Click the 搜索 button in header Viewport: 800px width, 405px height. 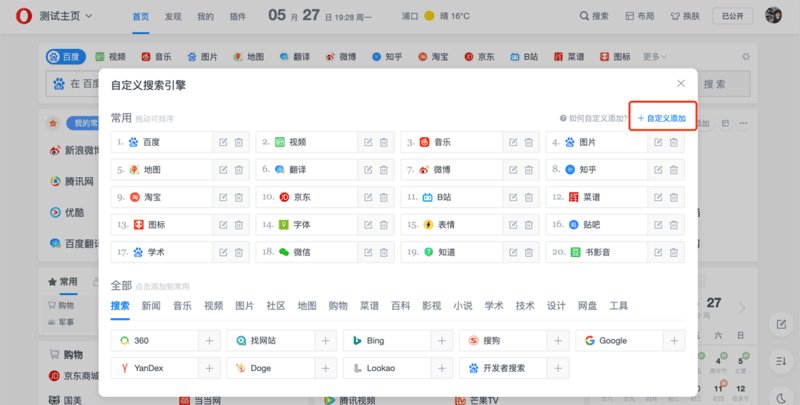click(594, 16)
